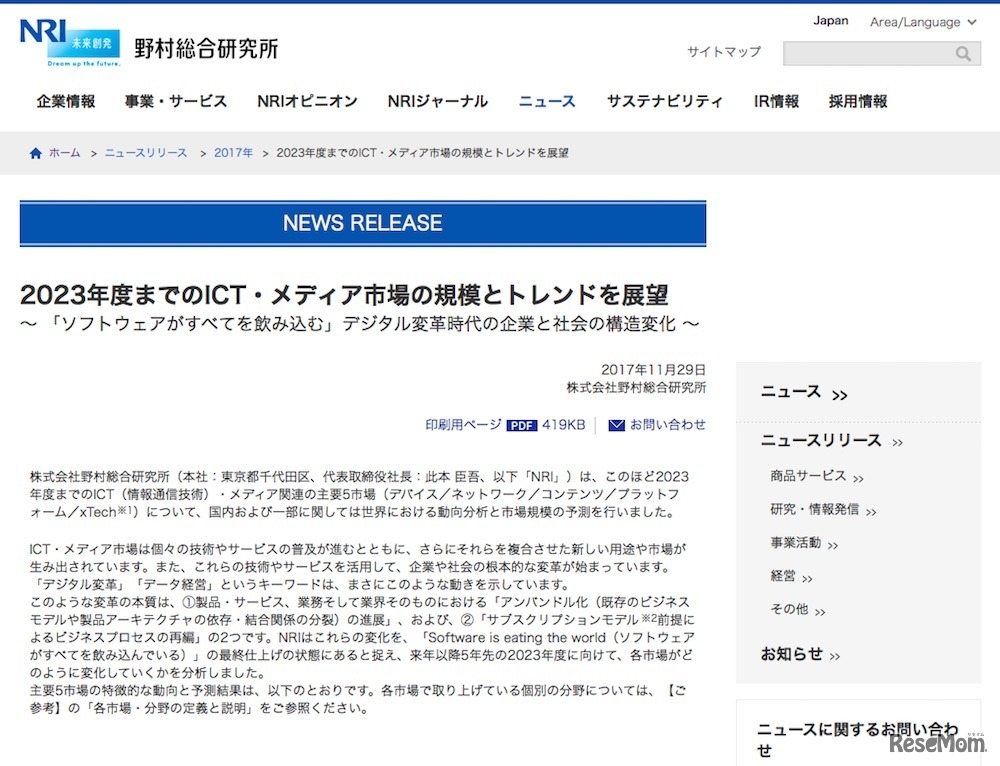Click the arrow beside 事業活動

tap(833, 545)
